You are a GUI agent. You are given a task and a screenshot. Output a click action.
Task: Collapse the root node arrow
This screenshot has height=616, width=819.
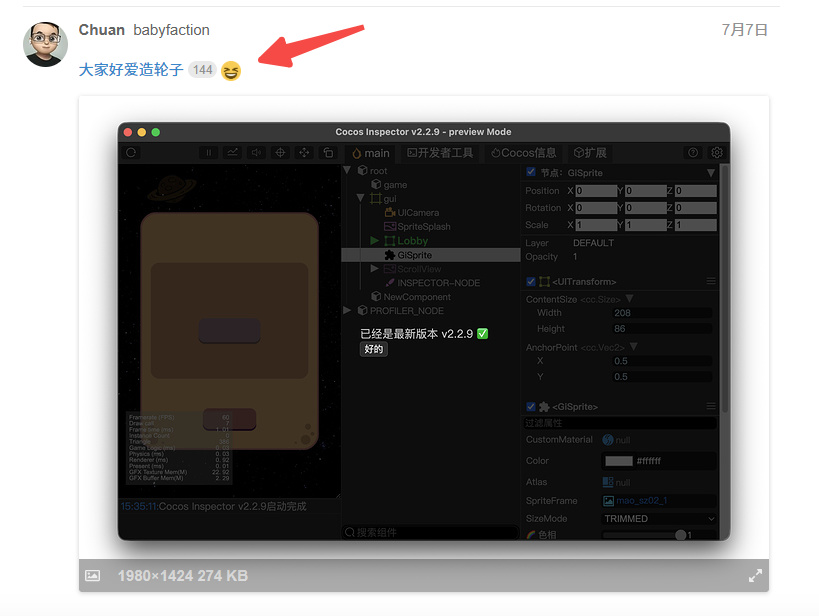tap(347, 170)
